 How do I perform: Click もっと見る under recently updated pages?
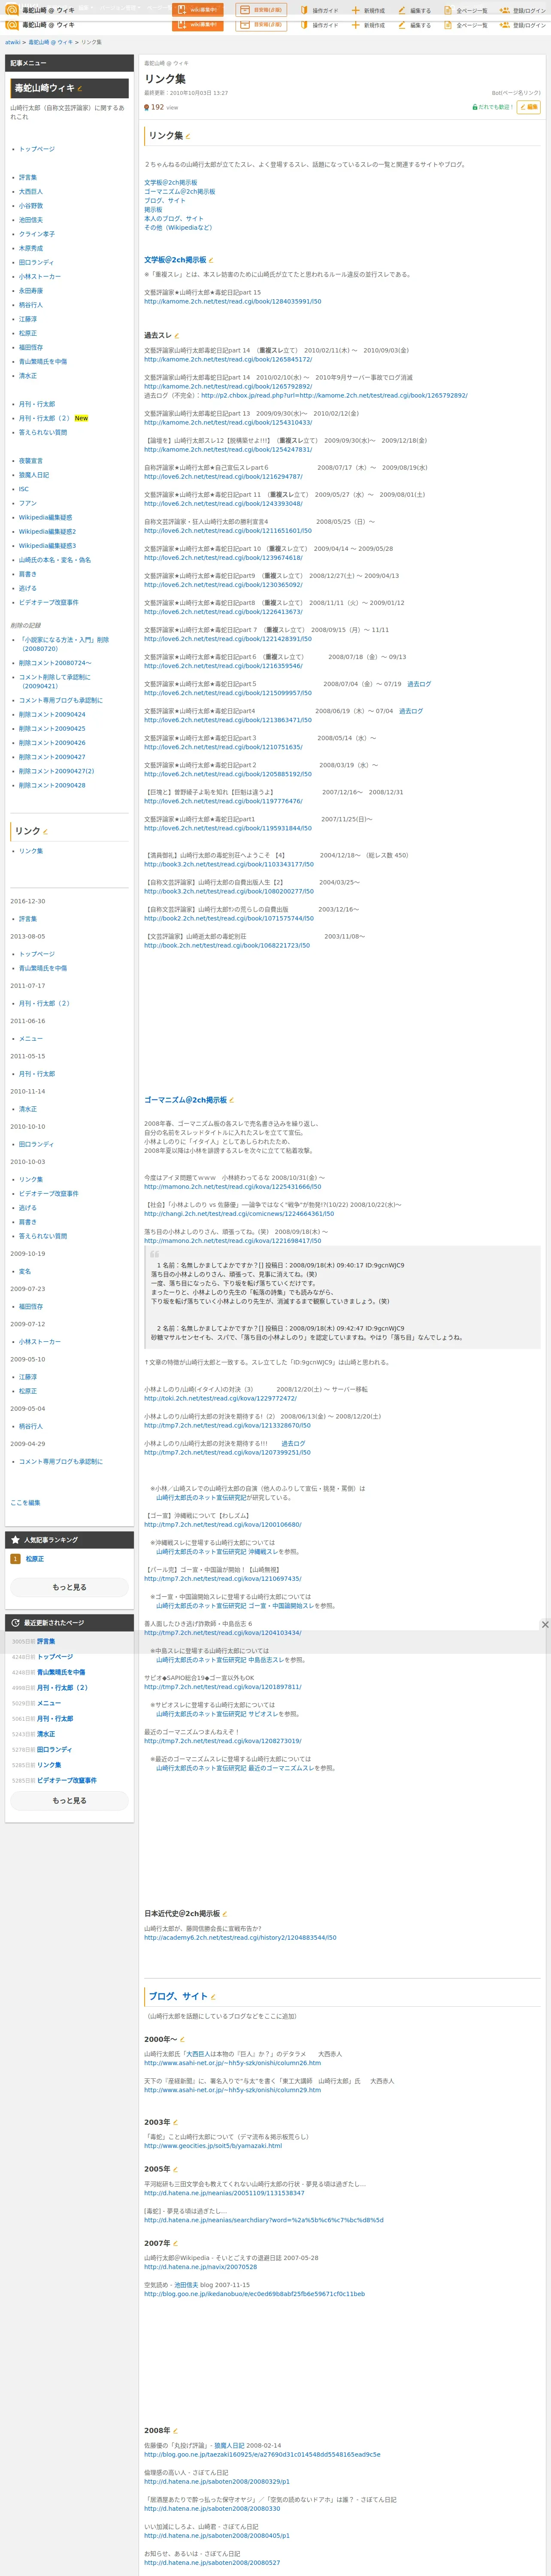69,1801
